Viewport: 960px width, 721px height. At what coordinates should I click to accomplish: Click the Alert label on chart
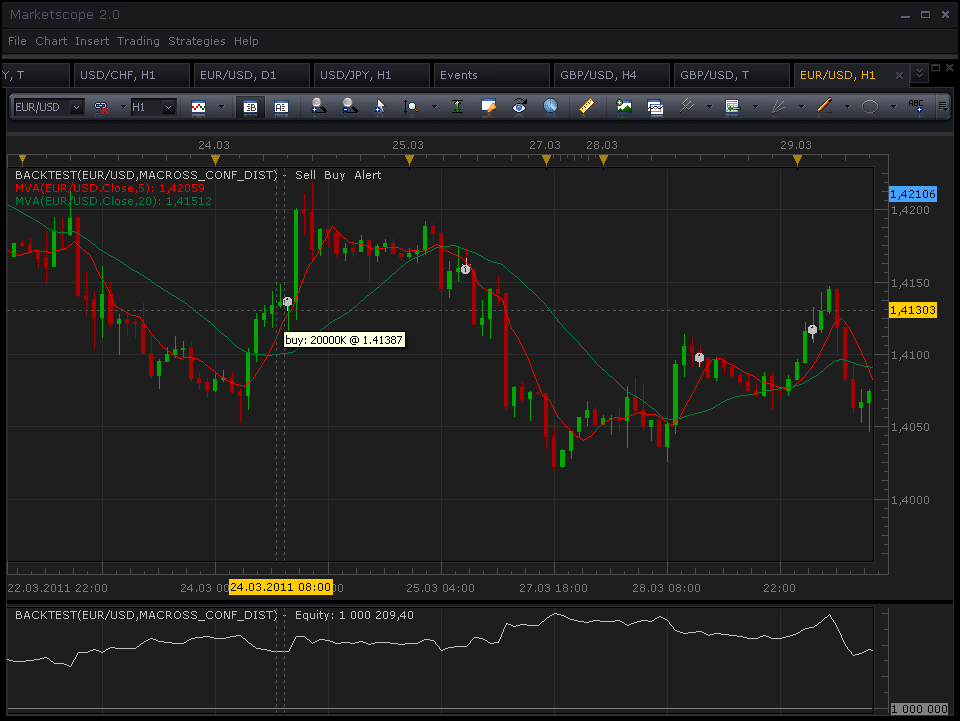pyautogui.click(x=367, y=175)
